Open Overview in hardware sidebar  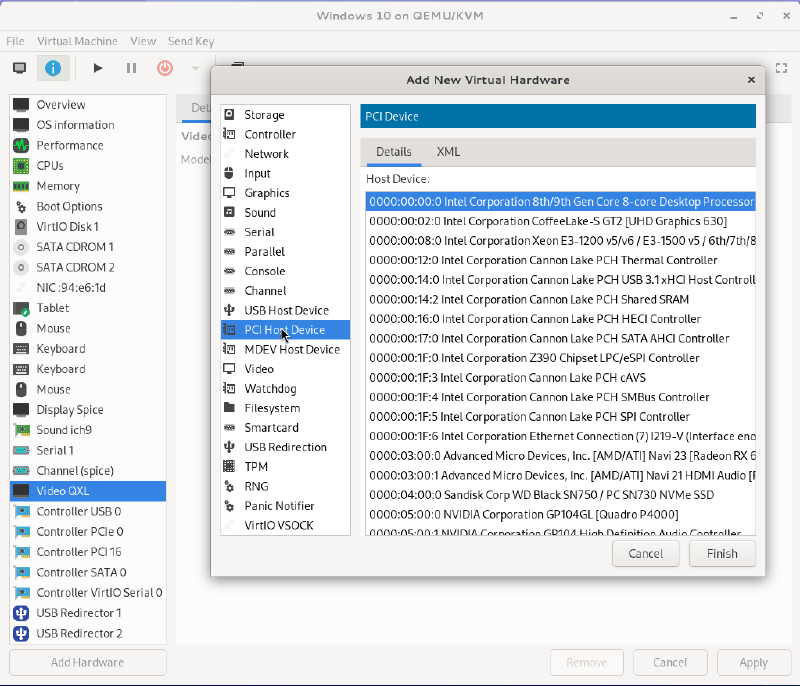click(88, 105)
